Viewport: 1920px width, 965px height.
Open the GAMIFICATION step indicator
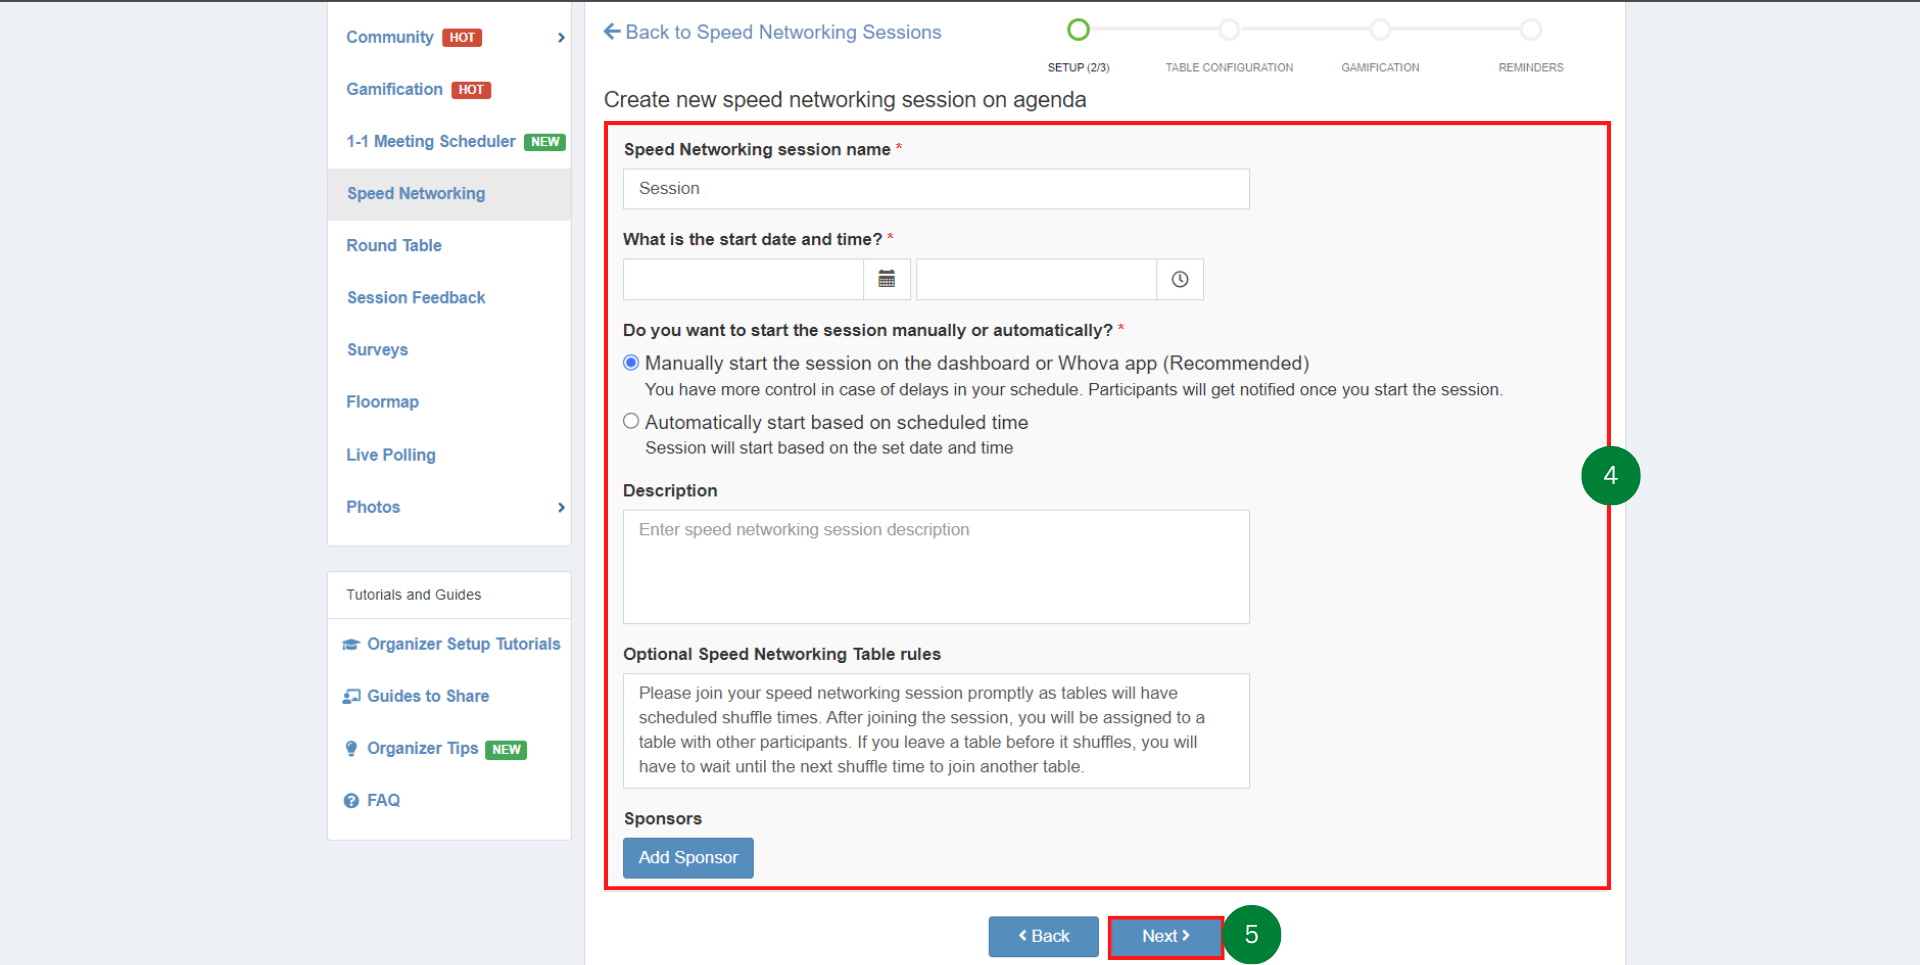tap(1381, 30)
